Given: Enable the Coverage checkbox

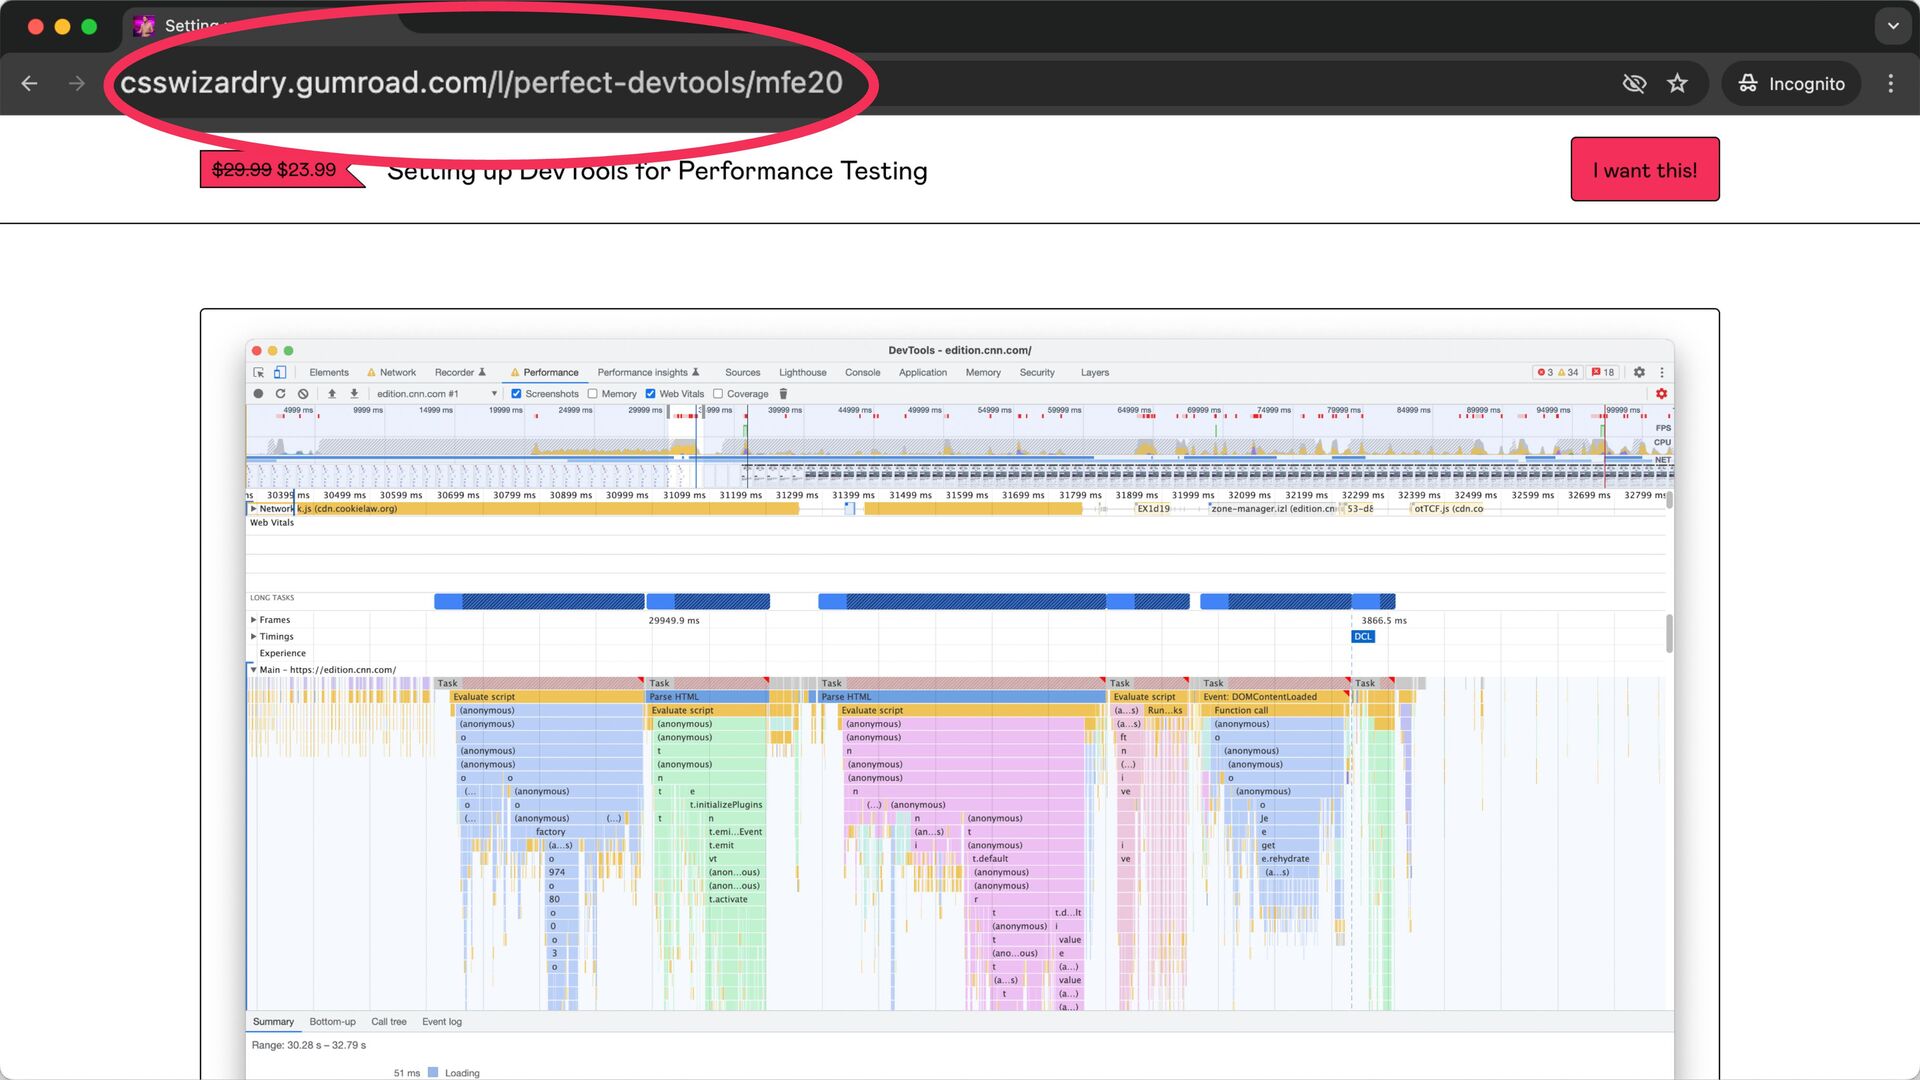Looking at the screenshot, I should coord(718,394).
